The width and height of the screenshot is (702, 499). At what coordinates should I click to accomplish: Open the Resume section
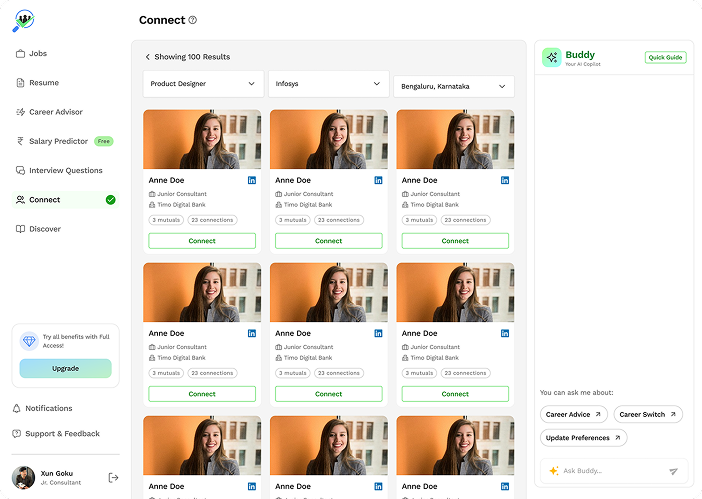point(37,83)
